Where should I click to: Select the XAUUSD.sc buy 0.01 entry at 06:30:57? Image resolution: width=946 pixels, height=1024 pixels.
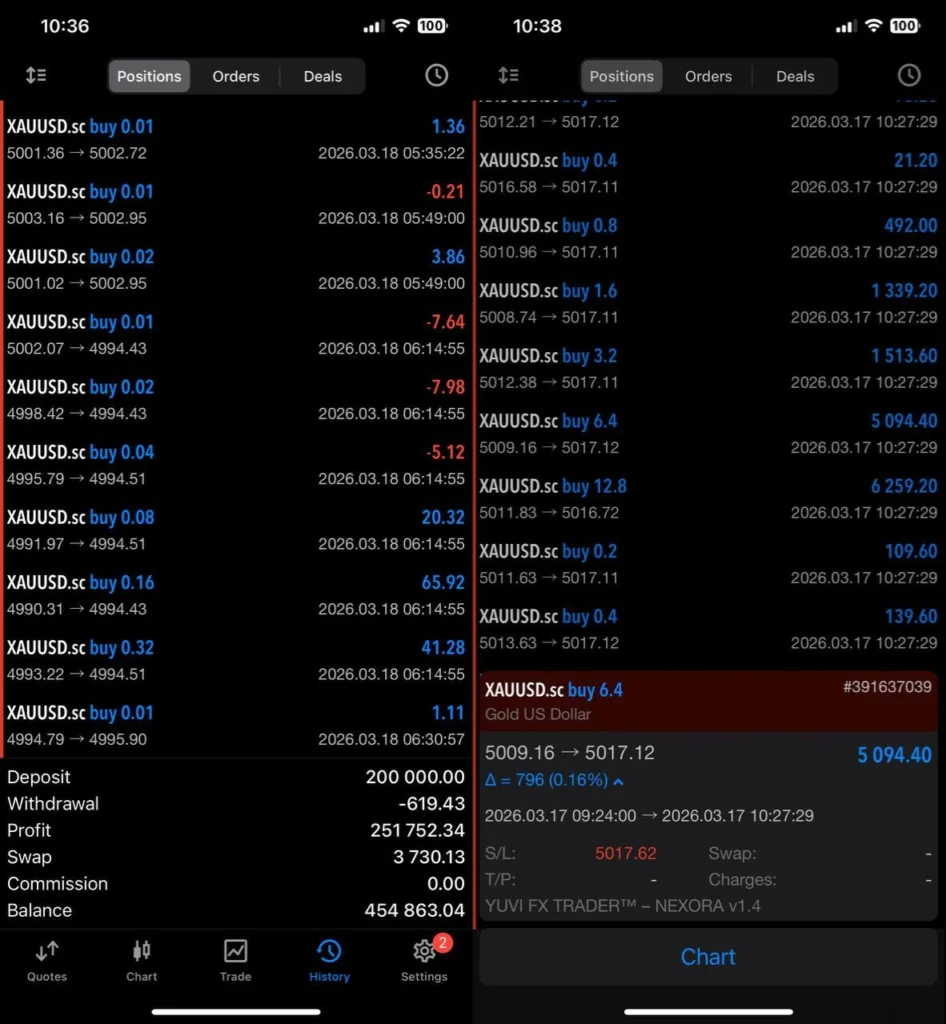236,724
